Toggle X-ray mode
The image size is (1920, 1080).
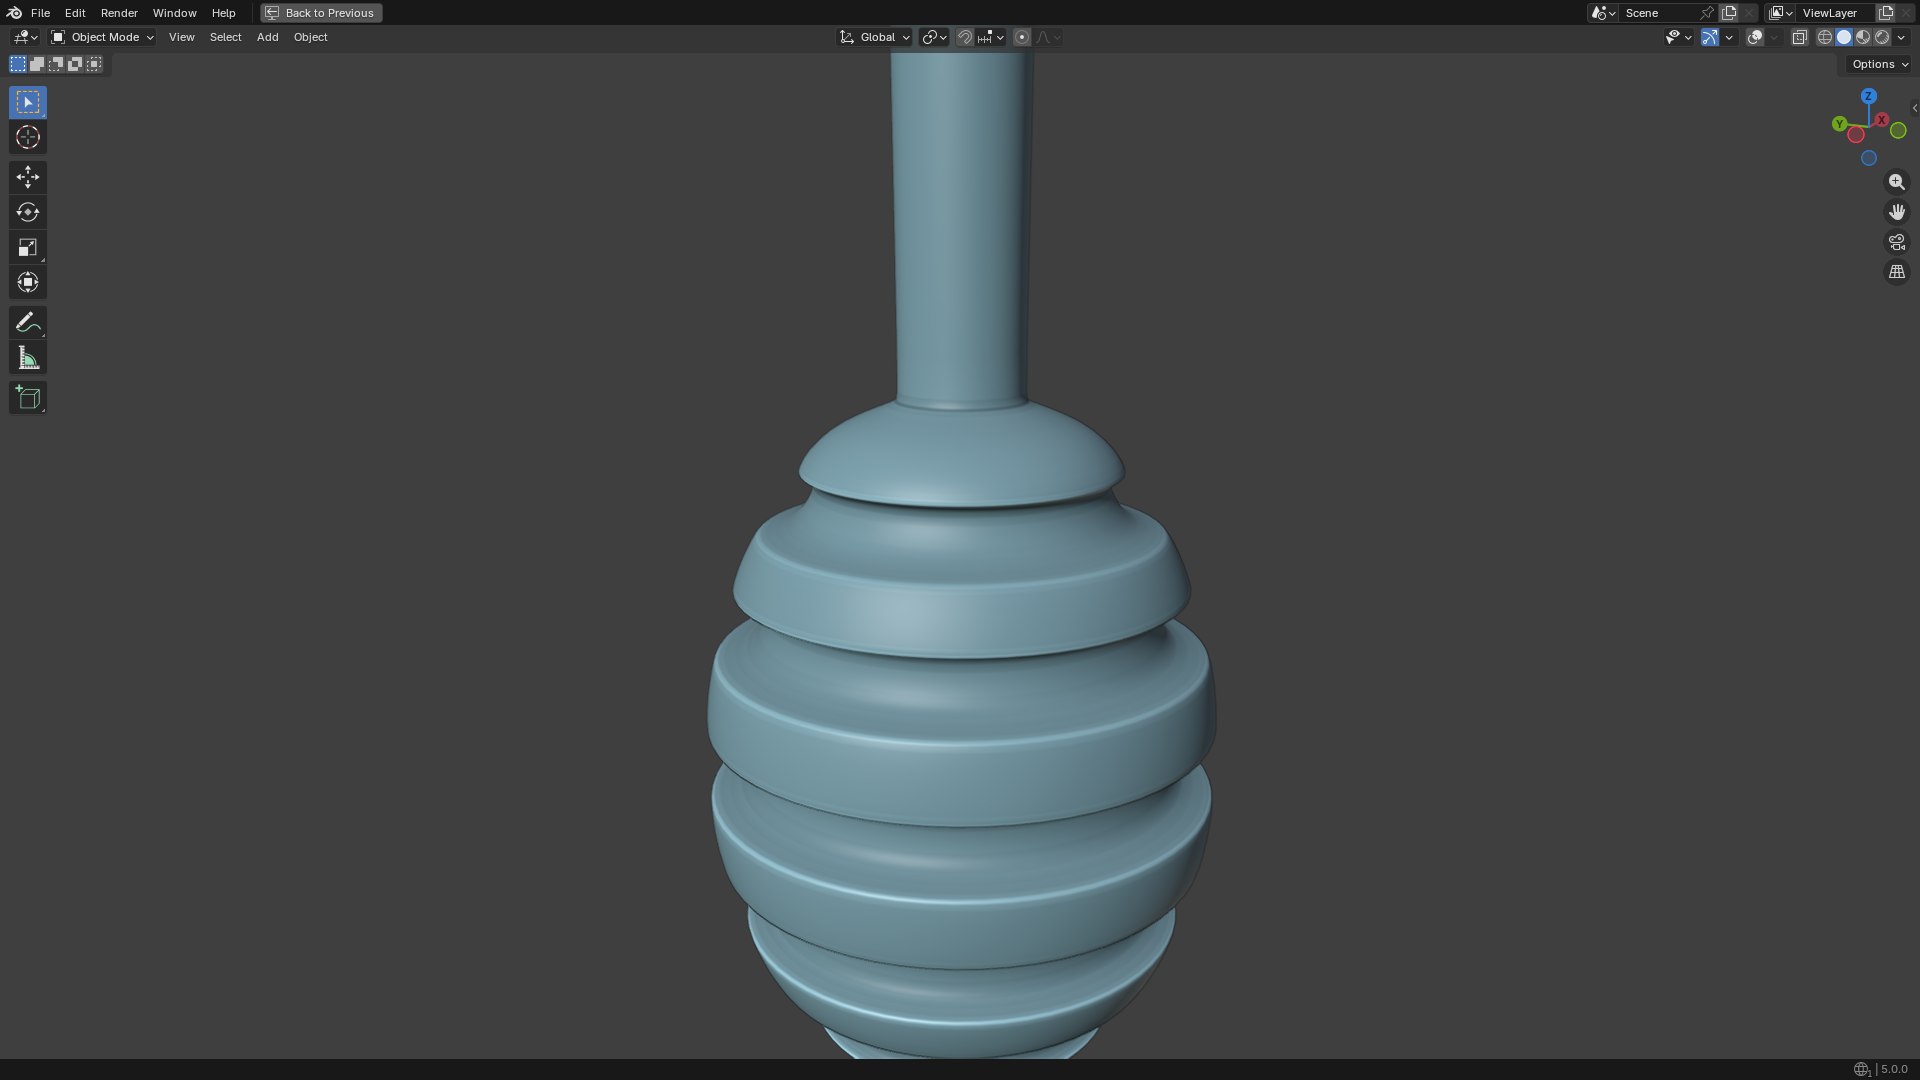coord(1799,37)
